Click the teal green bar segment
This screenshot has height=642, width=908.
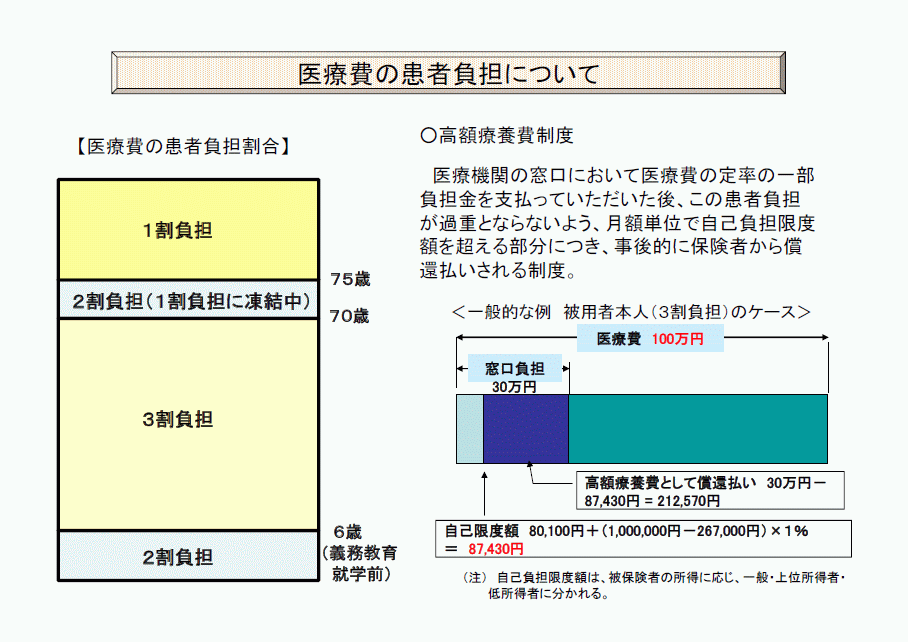(x=698, y=429)
